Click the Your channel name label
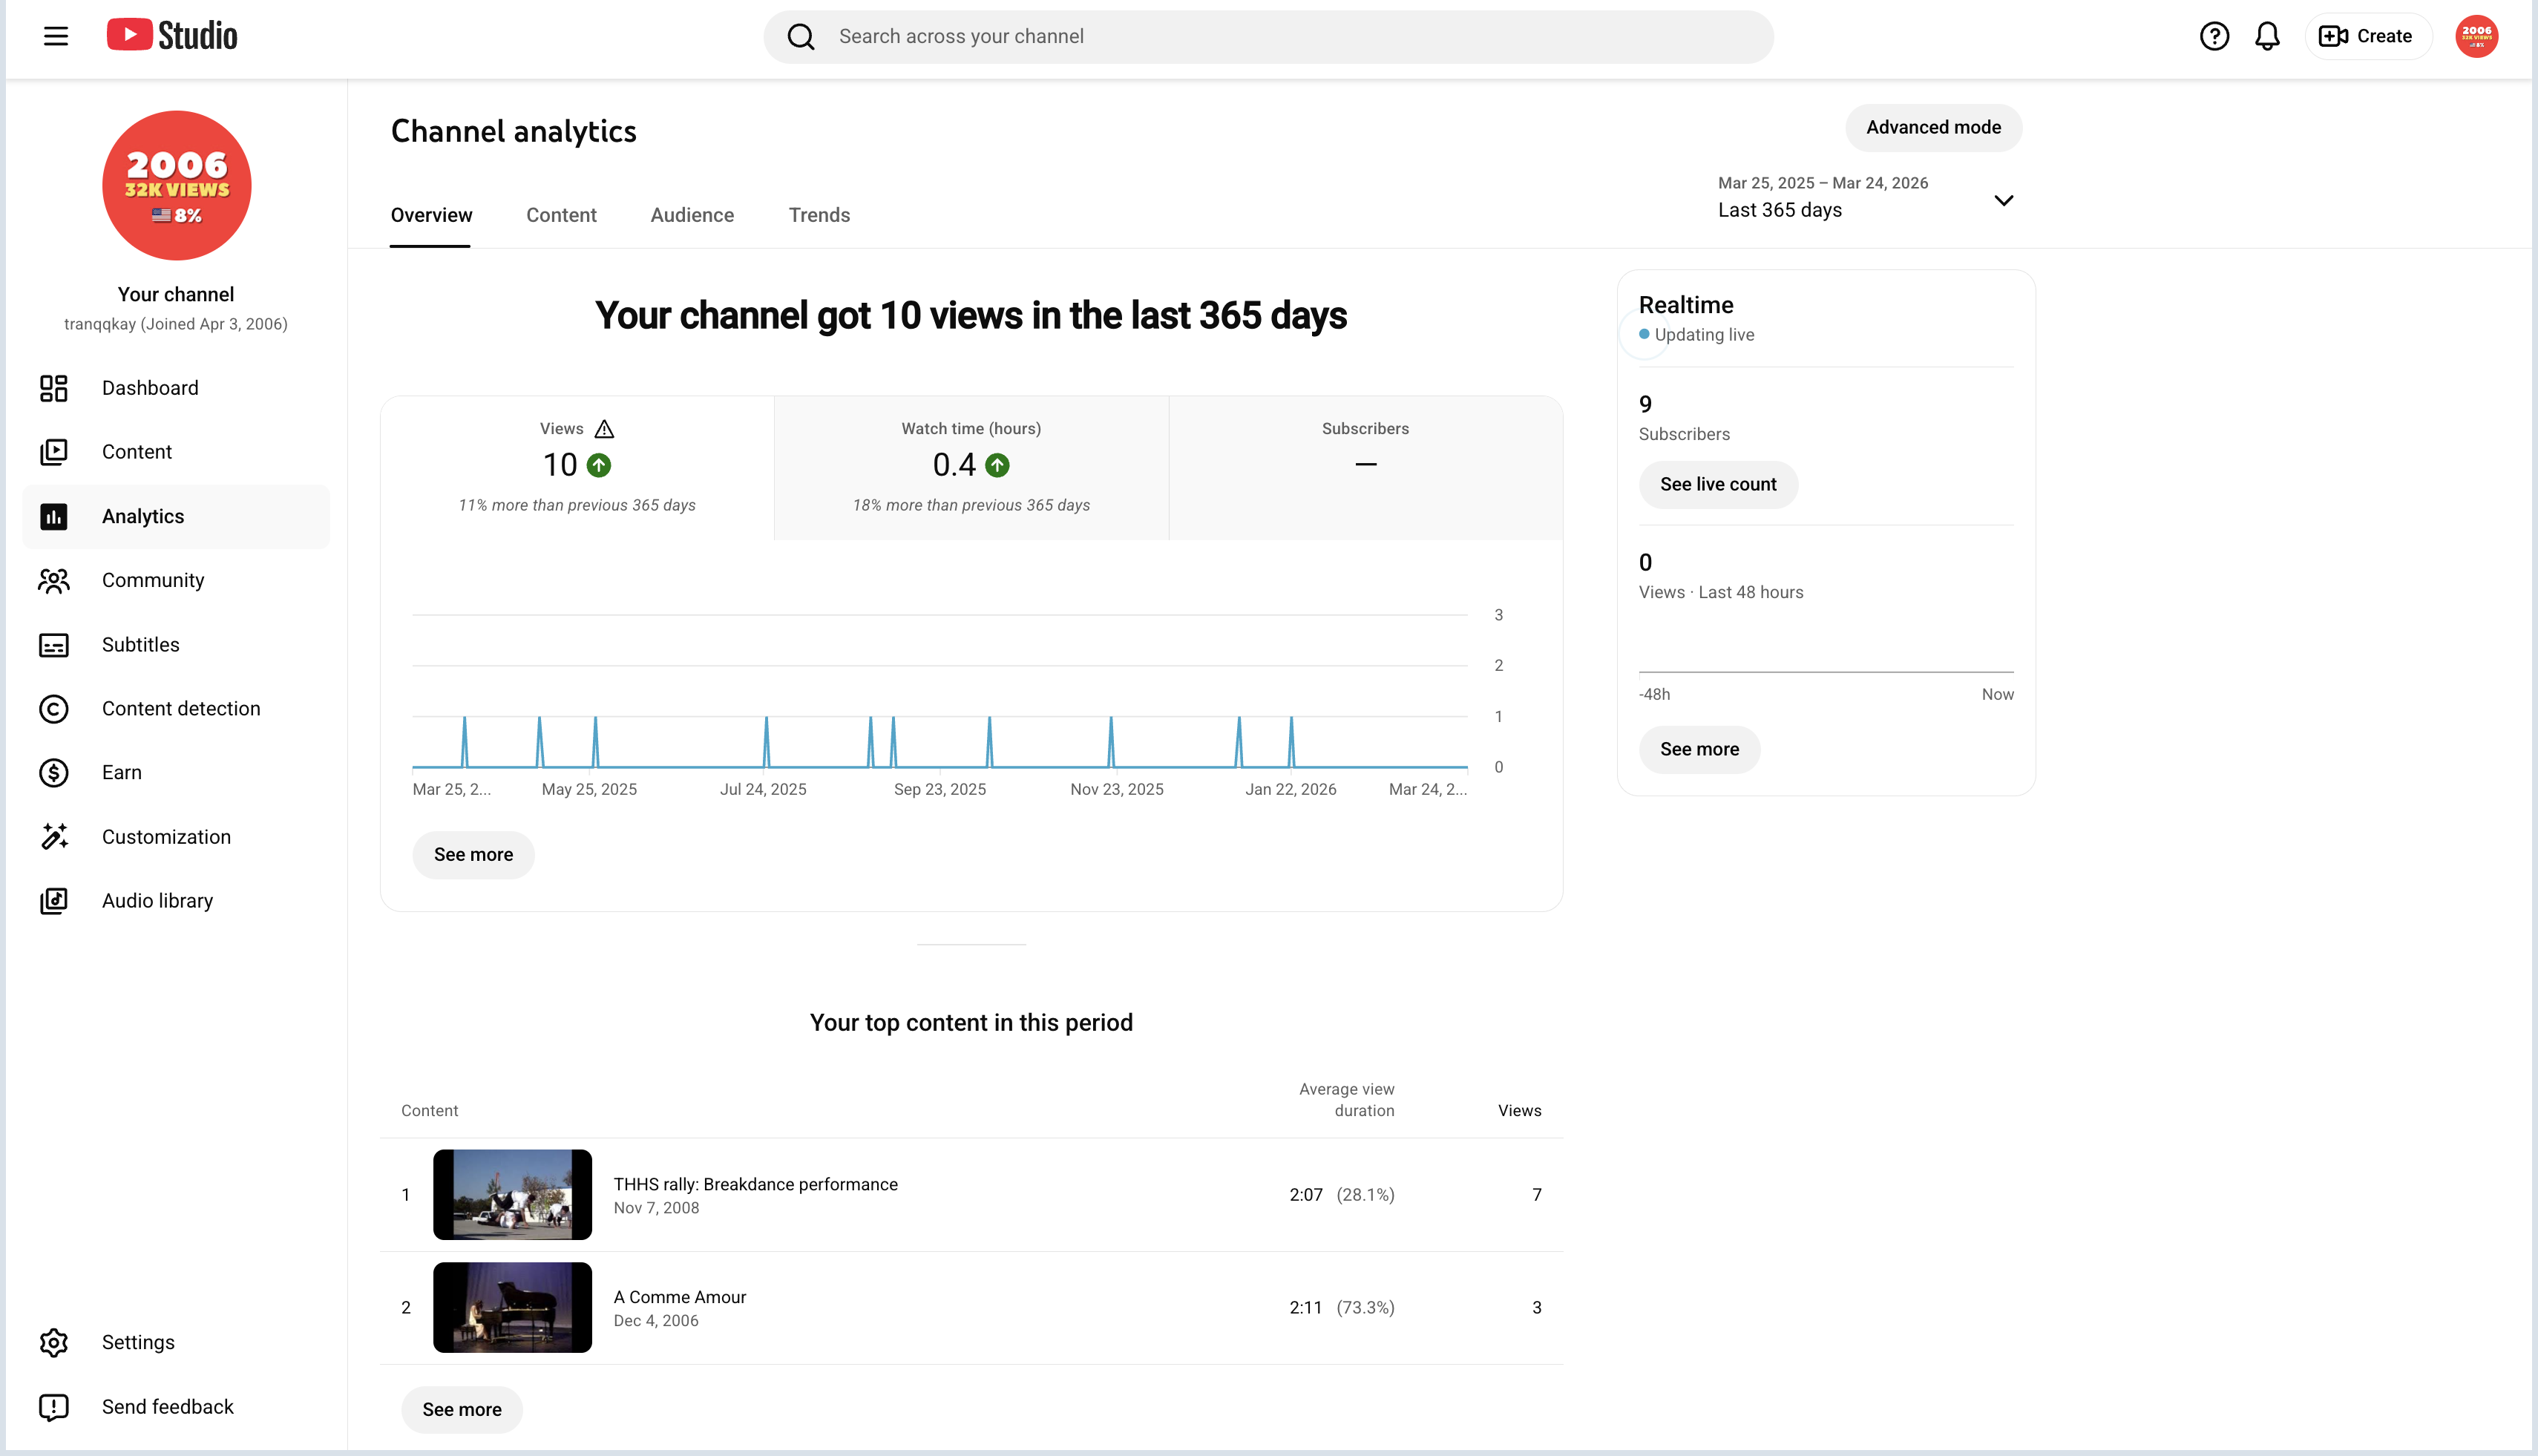Screen dimensions: 2538x1456 click(x=176, y=294)
